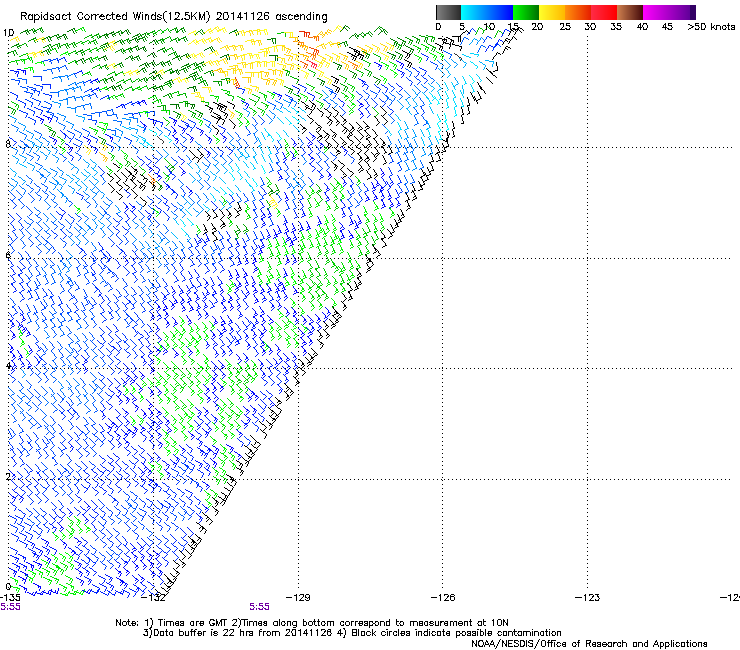
Task: Pick the yellow 20-25 knots legend swatch
Action: [552, 12]
